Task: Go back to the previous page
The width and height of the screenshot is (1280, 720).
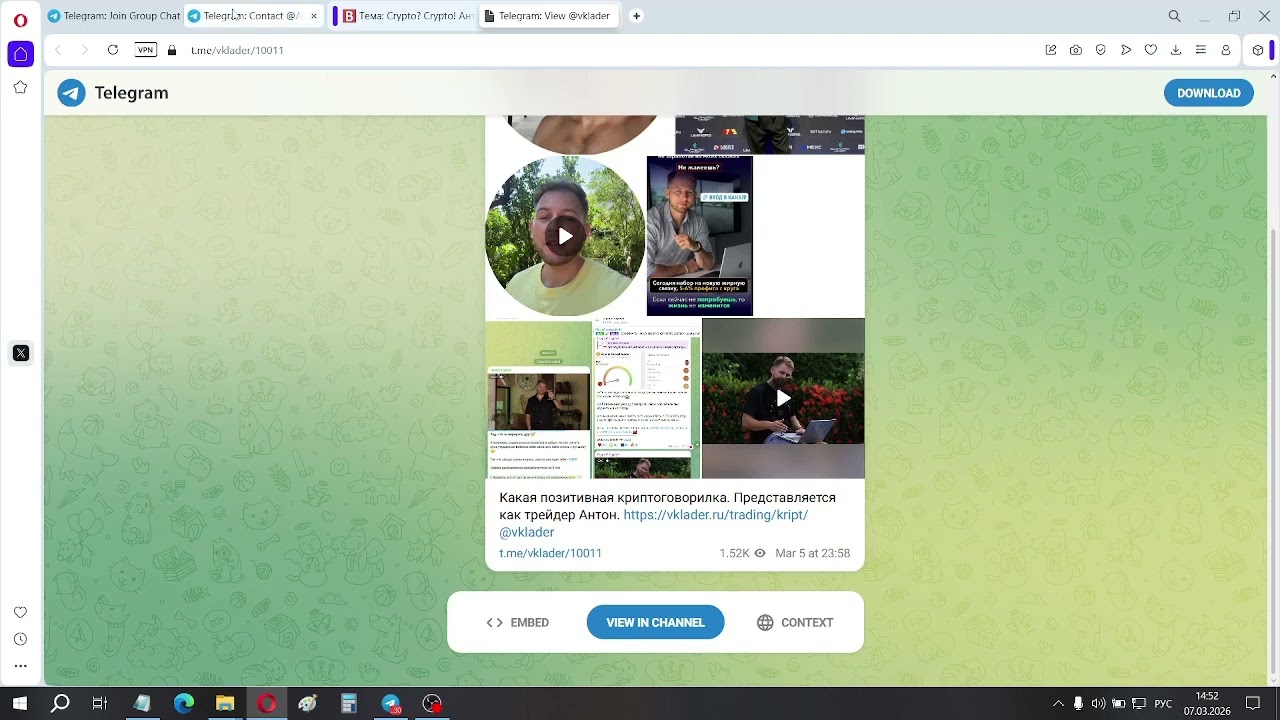Action: [58, 50]
